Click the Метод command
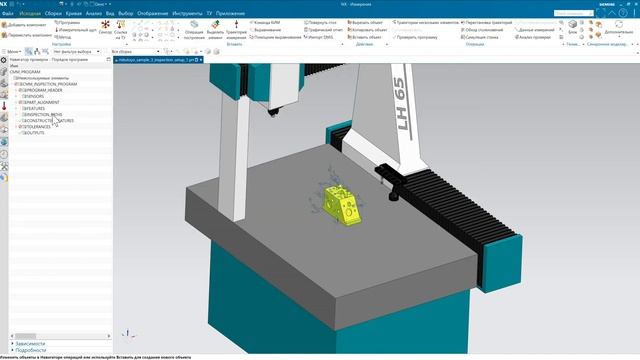The height and width of the screenshot is (360, 640). 63,37
